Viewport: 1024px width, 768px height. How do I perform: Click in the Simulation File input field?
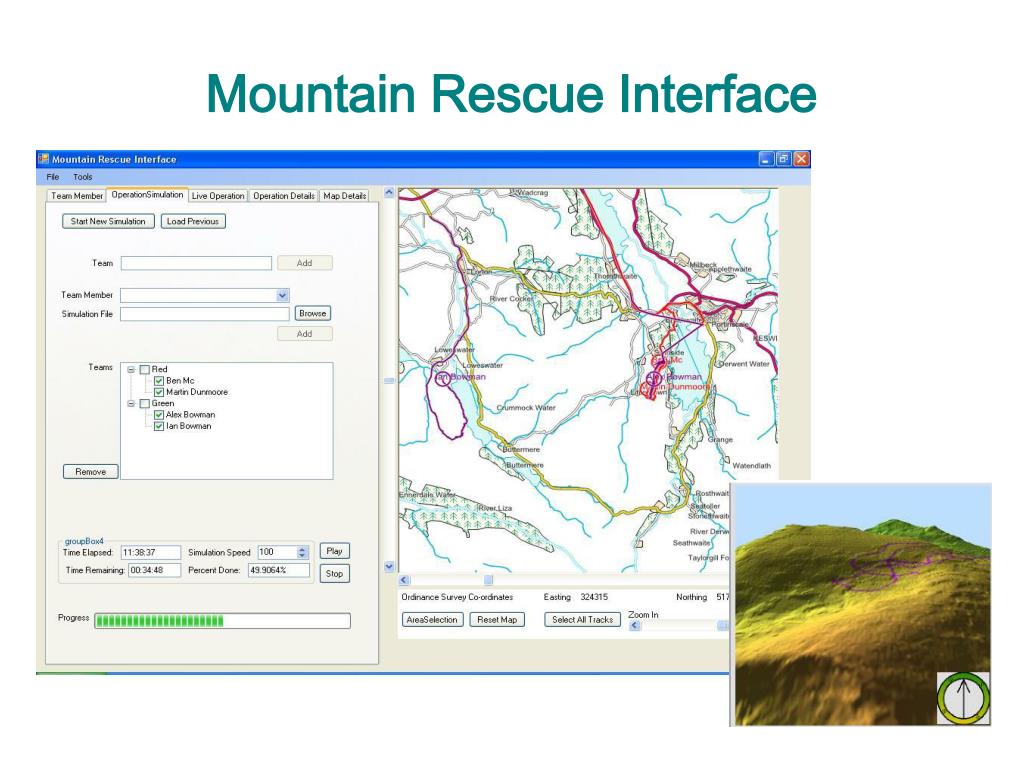pos(204,314)
